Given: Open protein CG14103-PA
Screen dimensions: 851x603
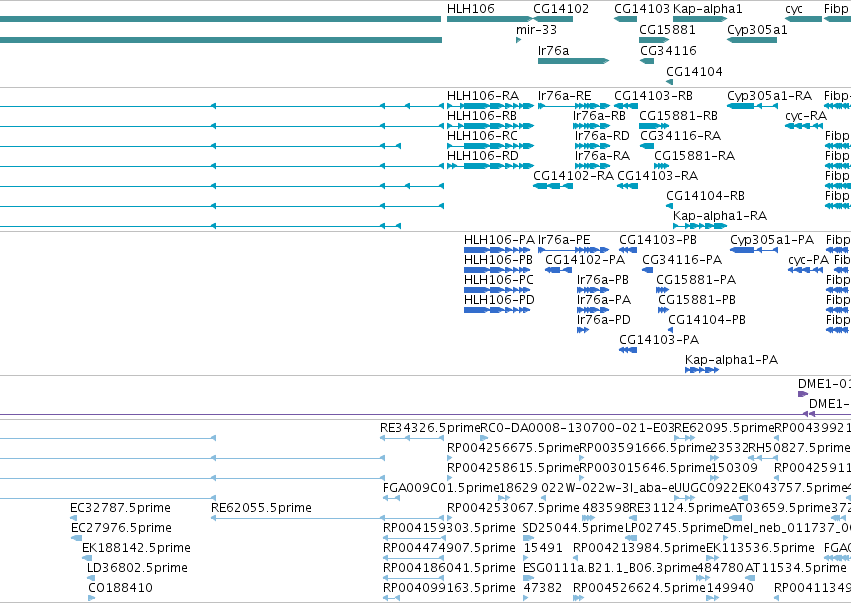Looking at the screenshot, I should click(659, 340).
